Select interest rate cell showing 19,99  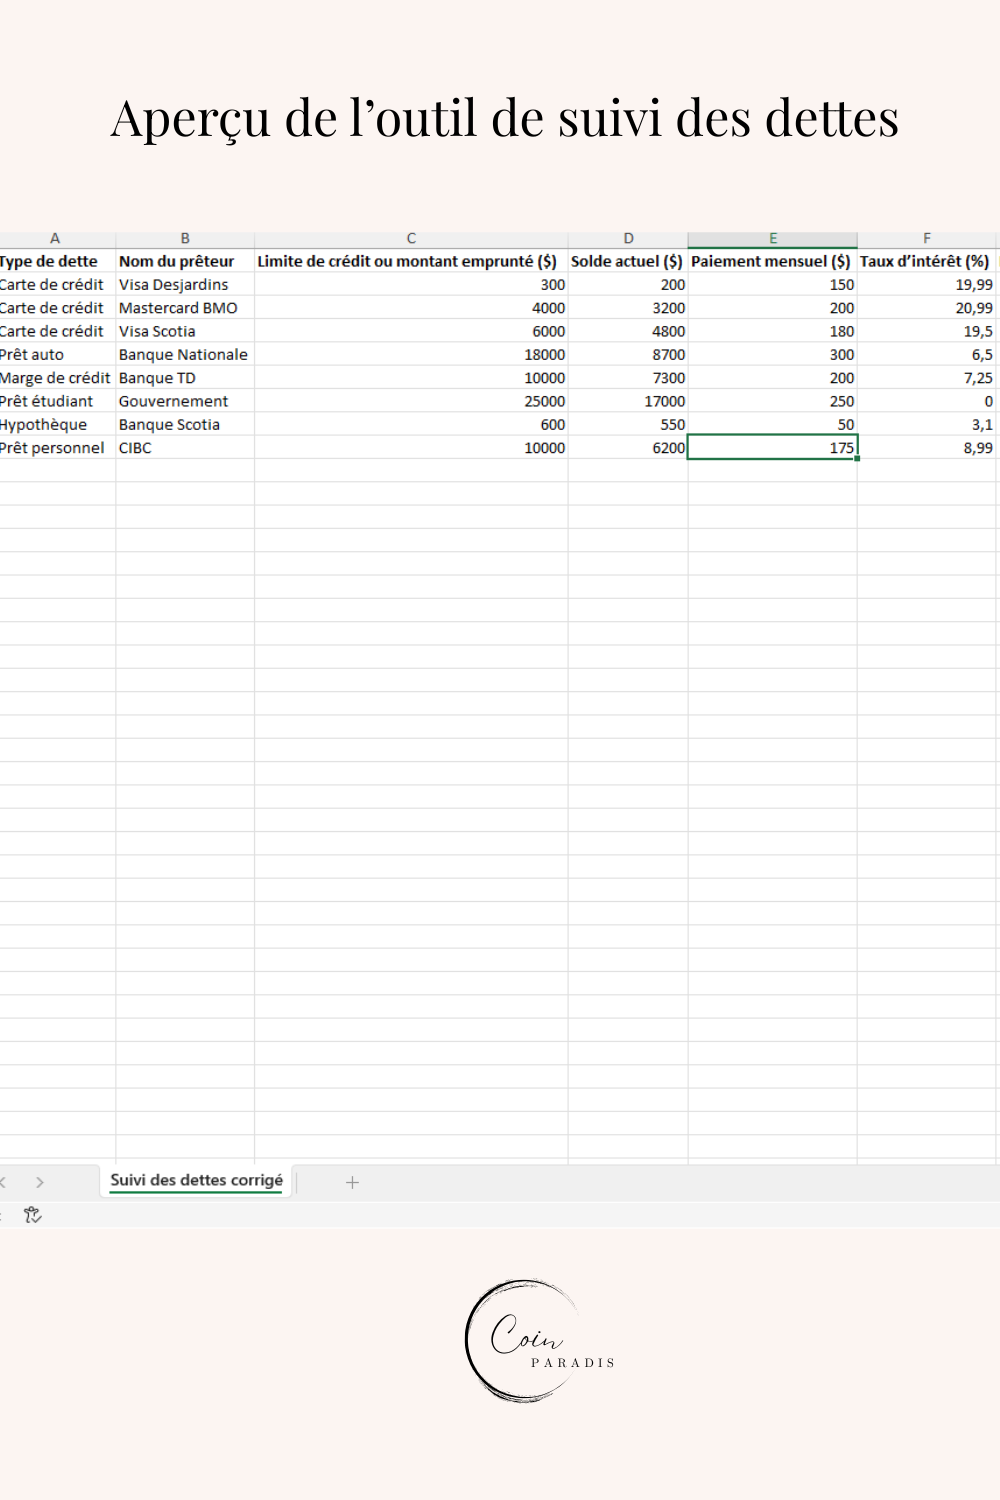pos(927,284)
